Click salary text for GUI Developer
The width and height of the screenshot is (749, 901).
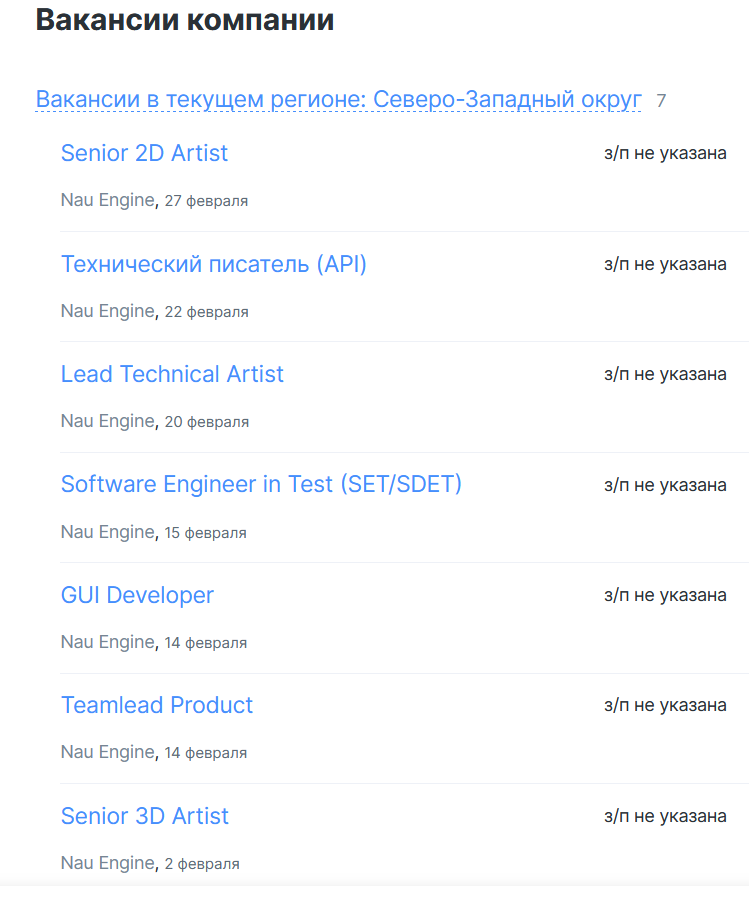pyautogui.click(x=665, y=595)
